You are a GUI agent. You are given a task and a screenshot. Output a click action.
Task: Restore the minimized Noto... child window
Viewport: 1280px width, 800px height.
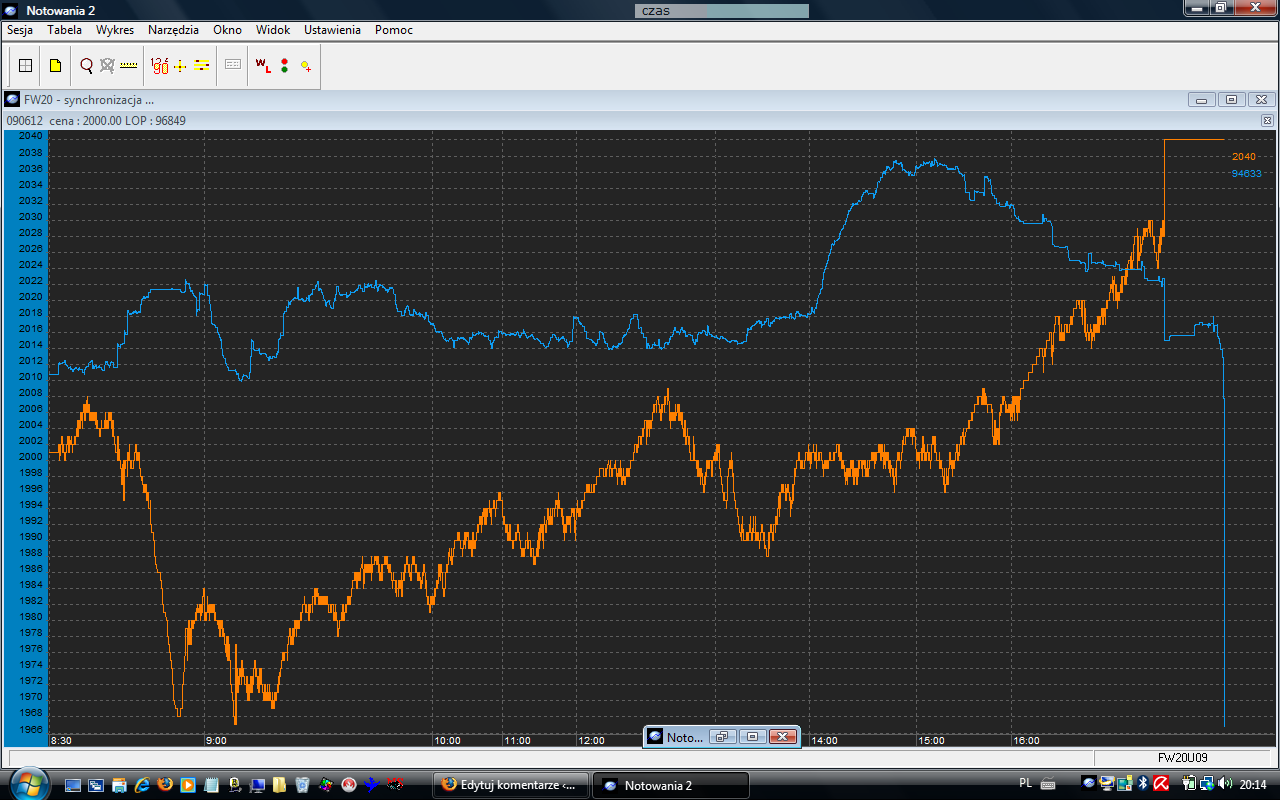(x=723, y=737)
